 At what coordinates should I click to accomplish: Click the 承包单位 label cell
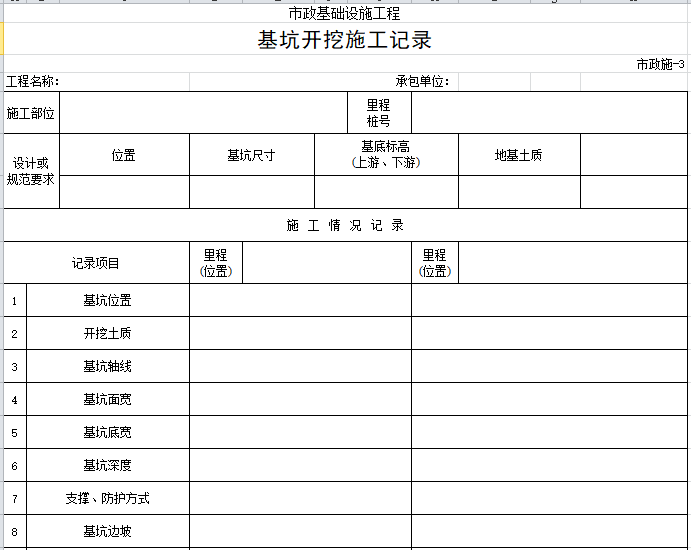pos(422,81)
